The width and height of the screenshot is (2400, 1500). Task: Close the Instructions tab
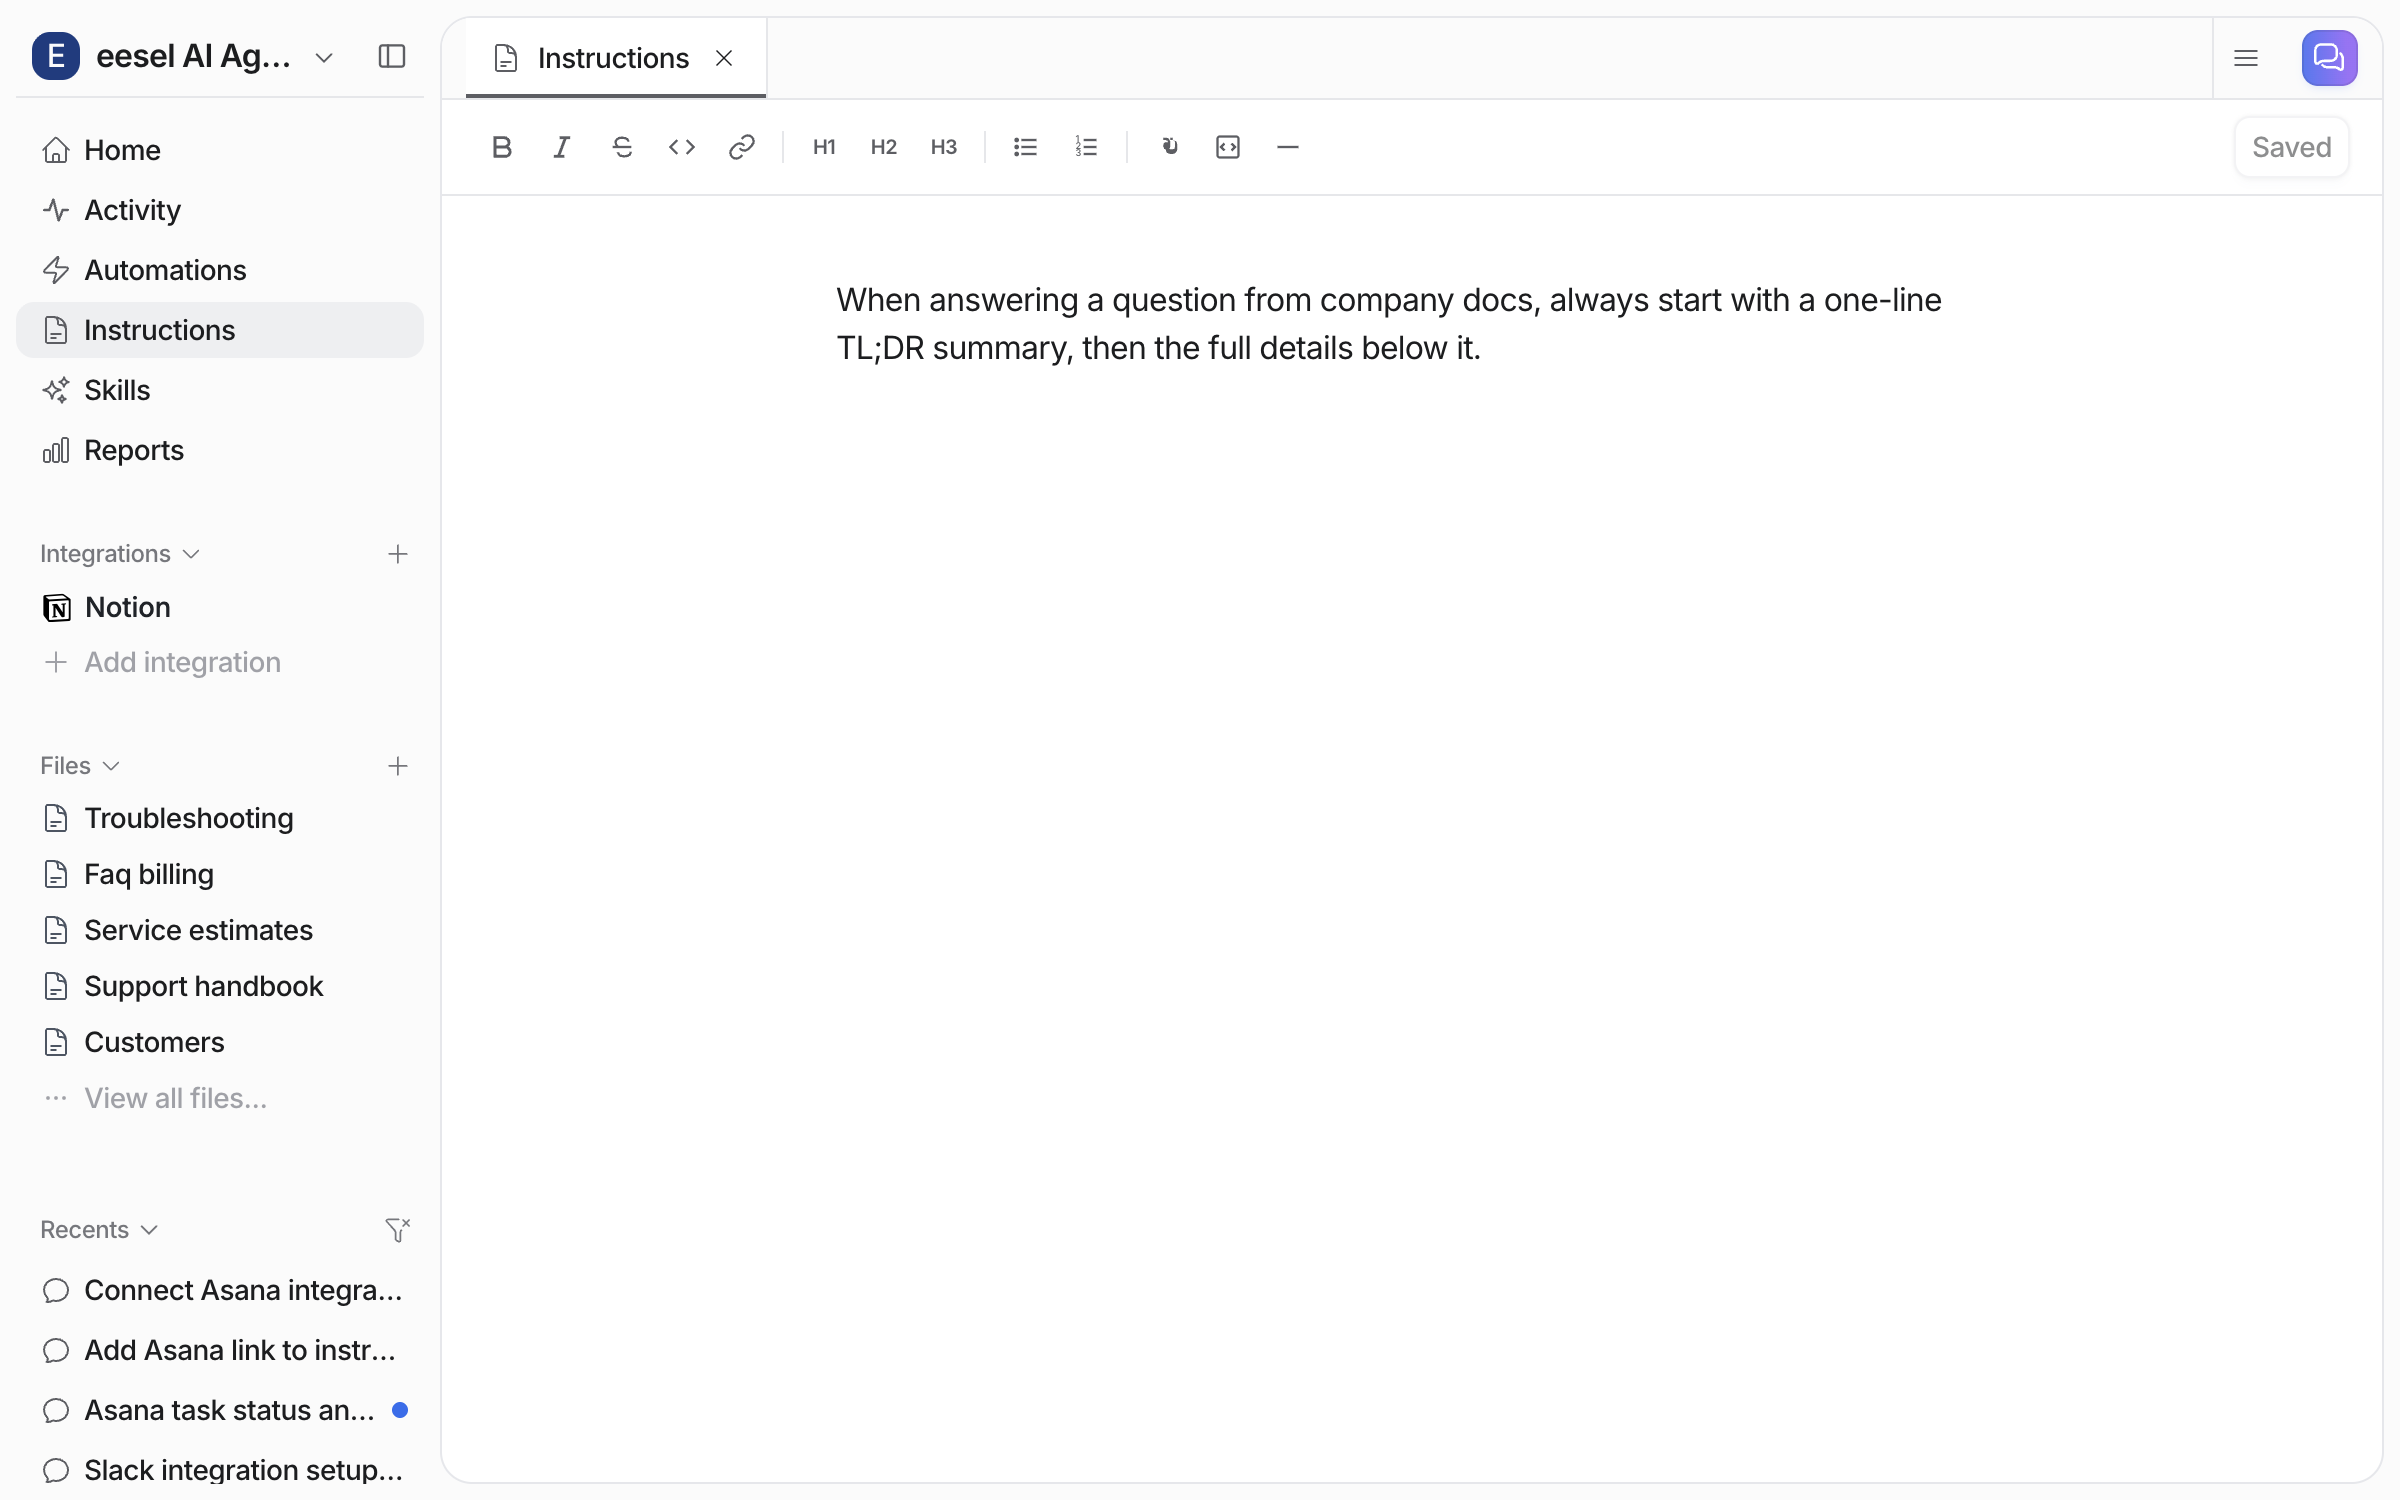(x=724, y=58)
